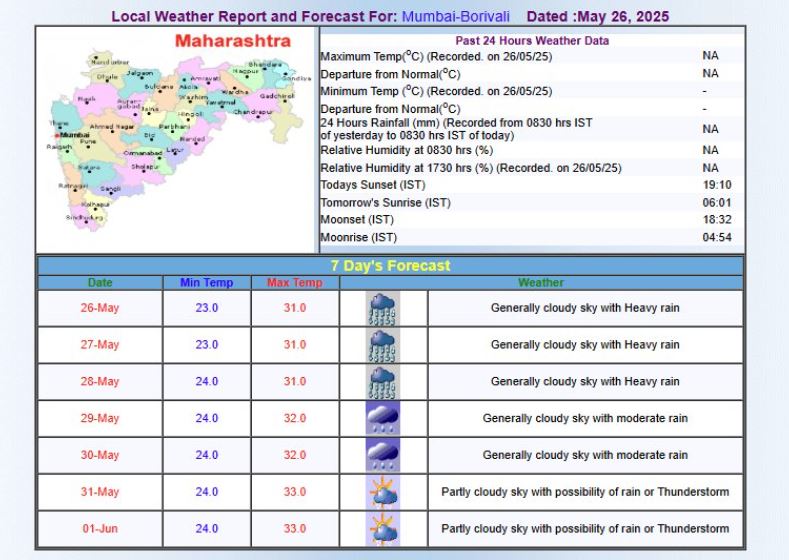The width and height of the screenshot is (789, 560).
Task: Click 31-May thunderstorm description text
Action: (x=585, y=492)
